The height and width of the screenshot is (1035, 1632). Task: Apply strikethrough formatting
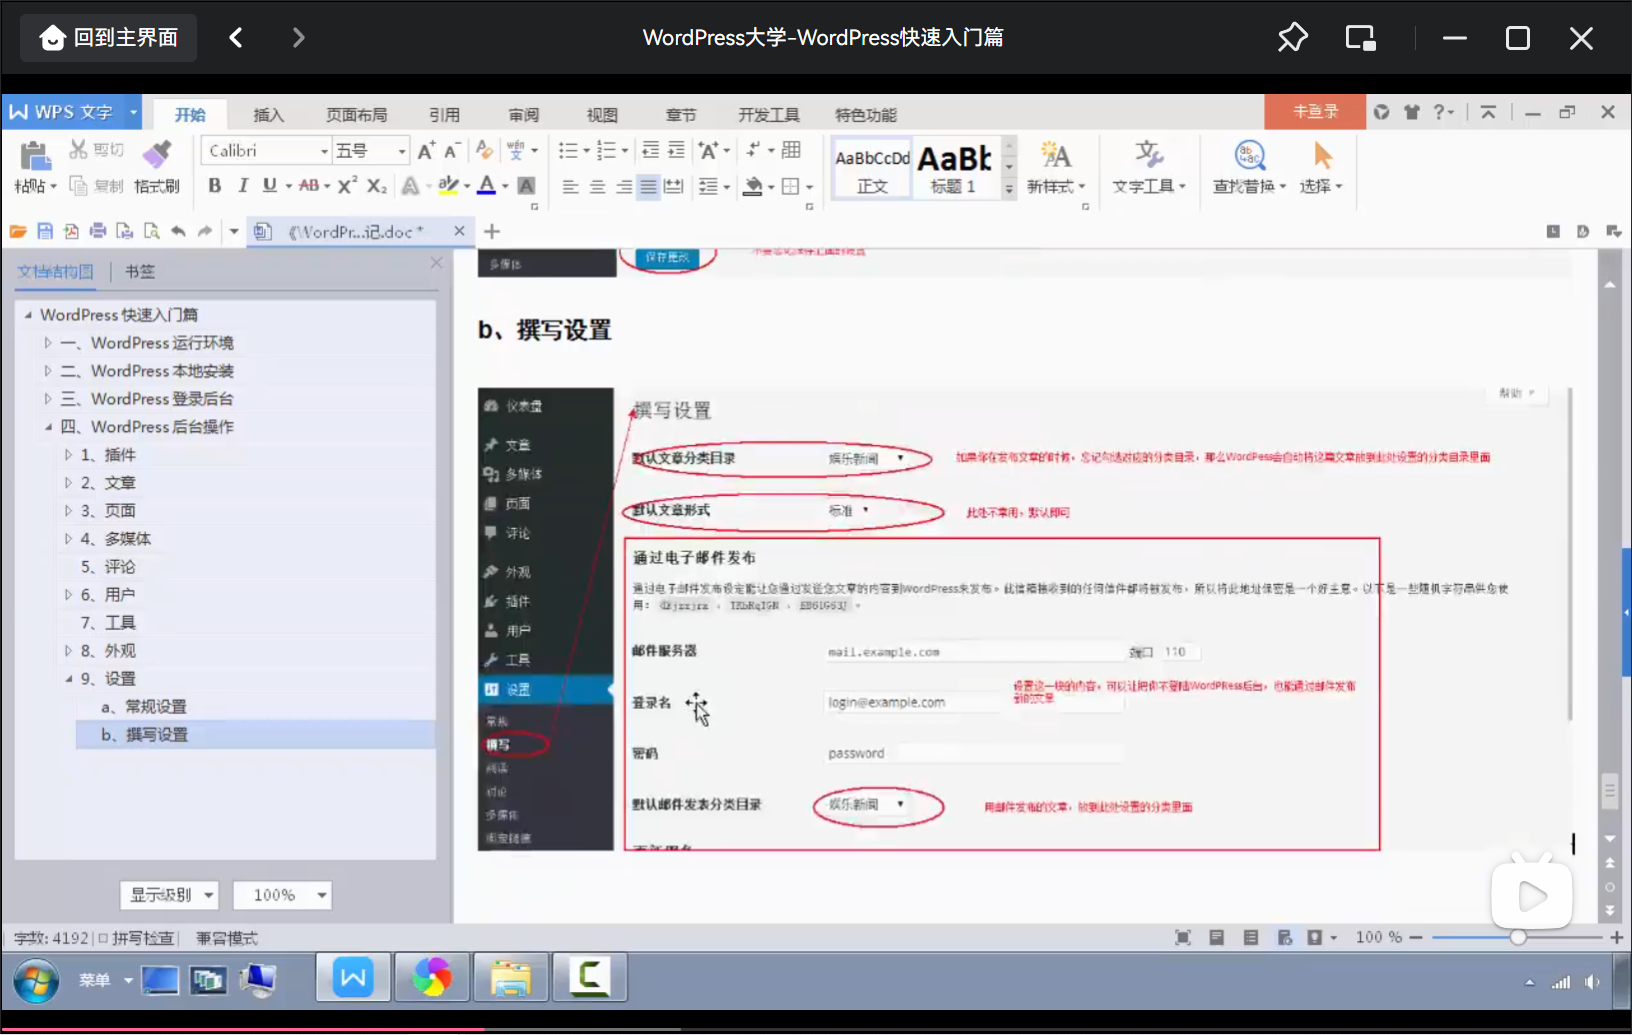tap(309, 186)
